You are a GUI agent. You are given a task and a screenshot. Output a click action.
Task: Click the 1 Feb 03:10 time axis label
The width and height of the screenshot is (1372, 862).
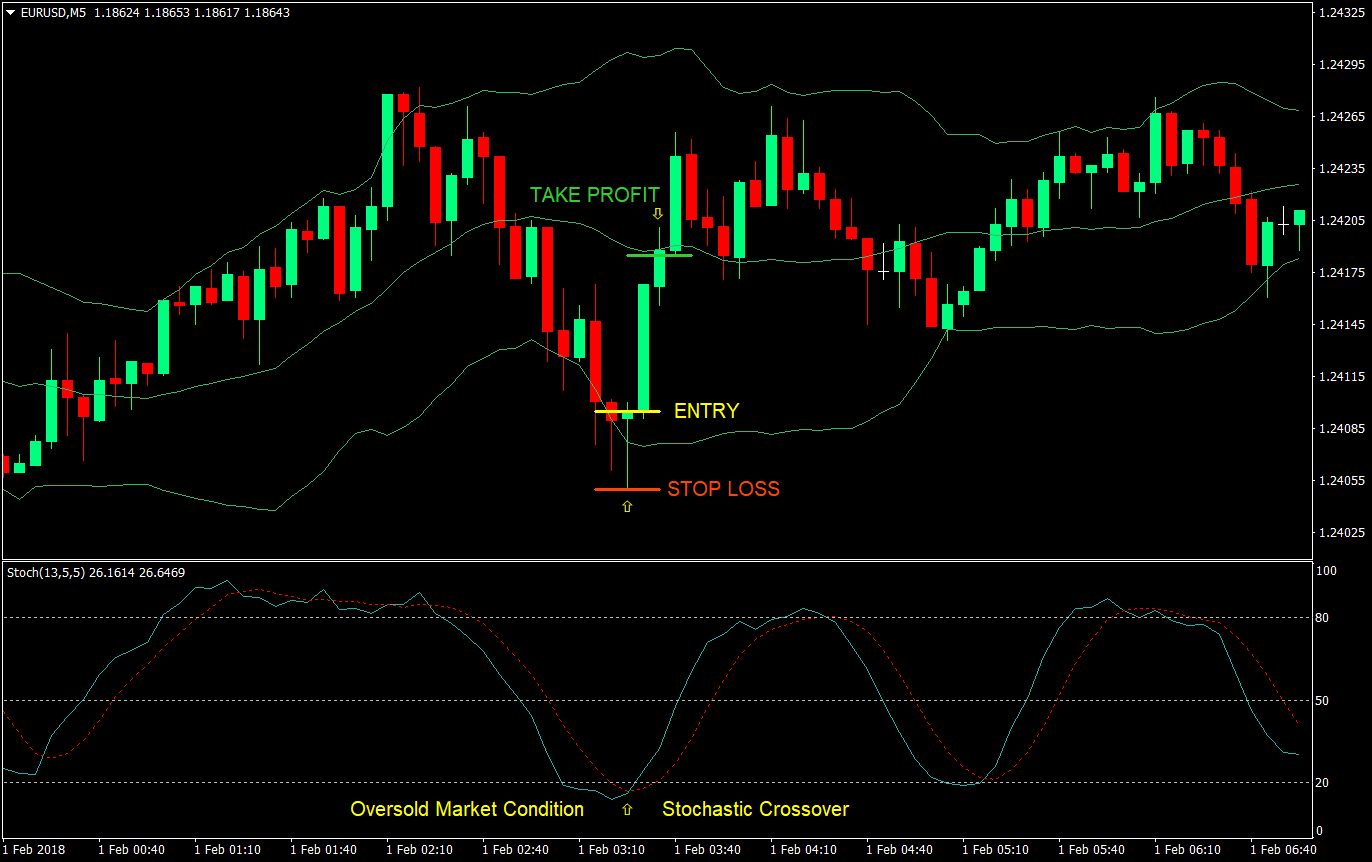tap(611, 847)
